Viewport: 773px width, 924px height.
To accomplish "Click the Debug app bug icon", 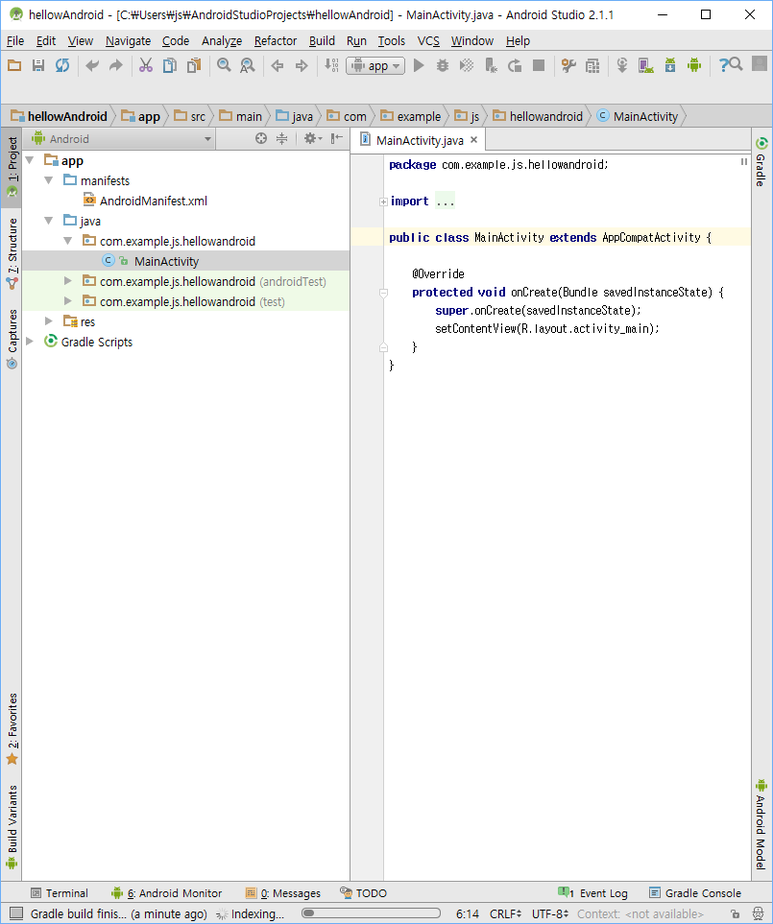I will [x=442, y=65].
